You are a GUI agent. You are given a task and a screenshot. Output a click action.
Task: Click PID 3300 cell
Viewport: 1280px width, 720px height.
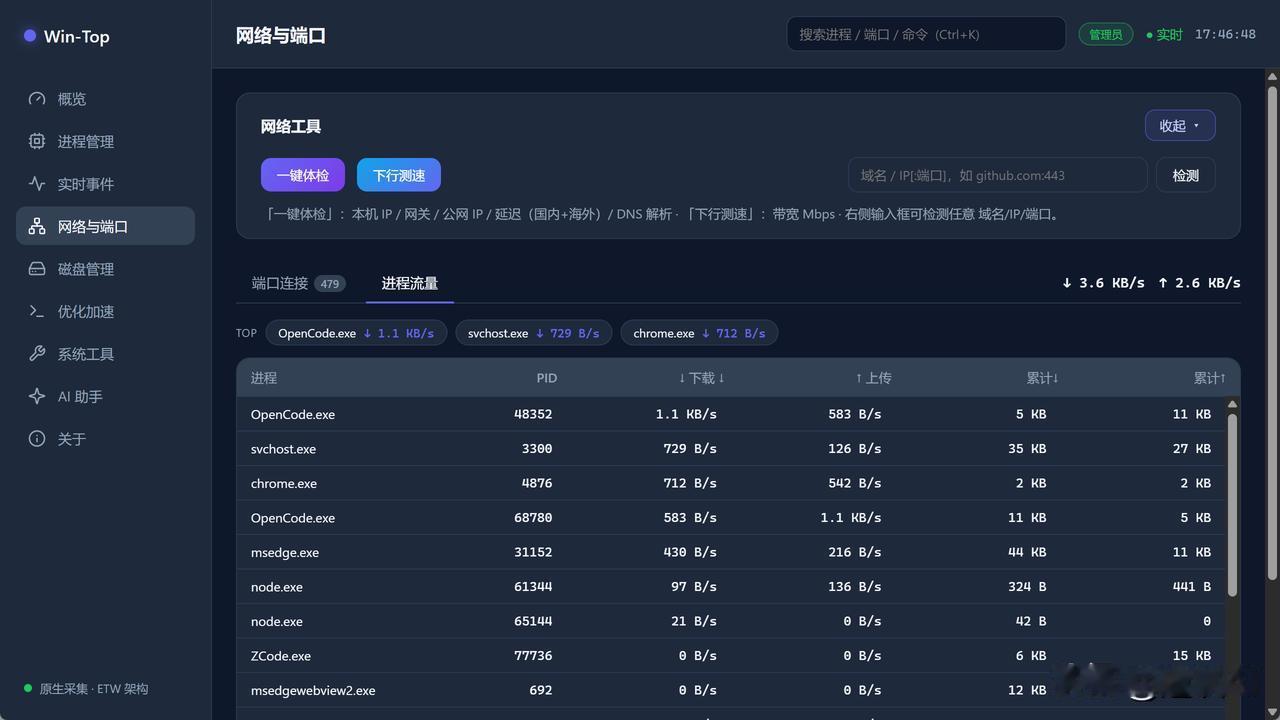(x=537, y=449)
